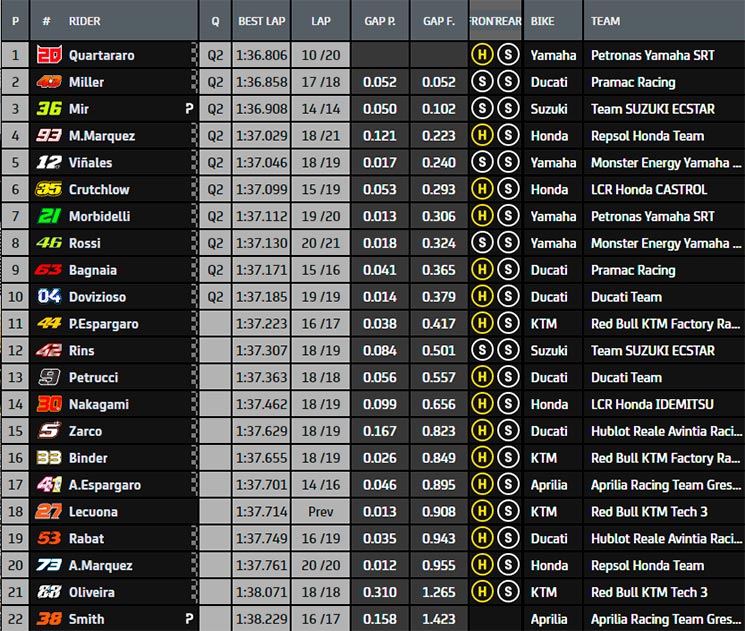This screenshot has height=631, width=745.
Task: Click Petrucci's number 9 badge
Action: (x=49, y=377)
